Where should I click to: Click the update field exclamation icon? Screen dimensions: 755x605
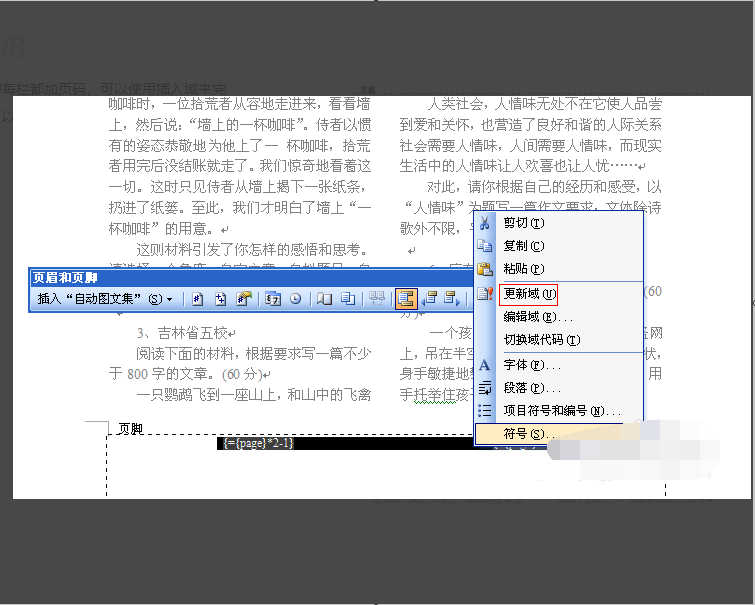click(484, 293)
